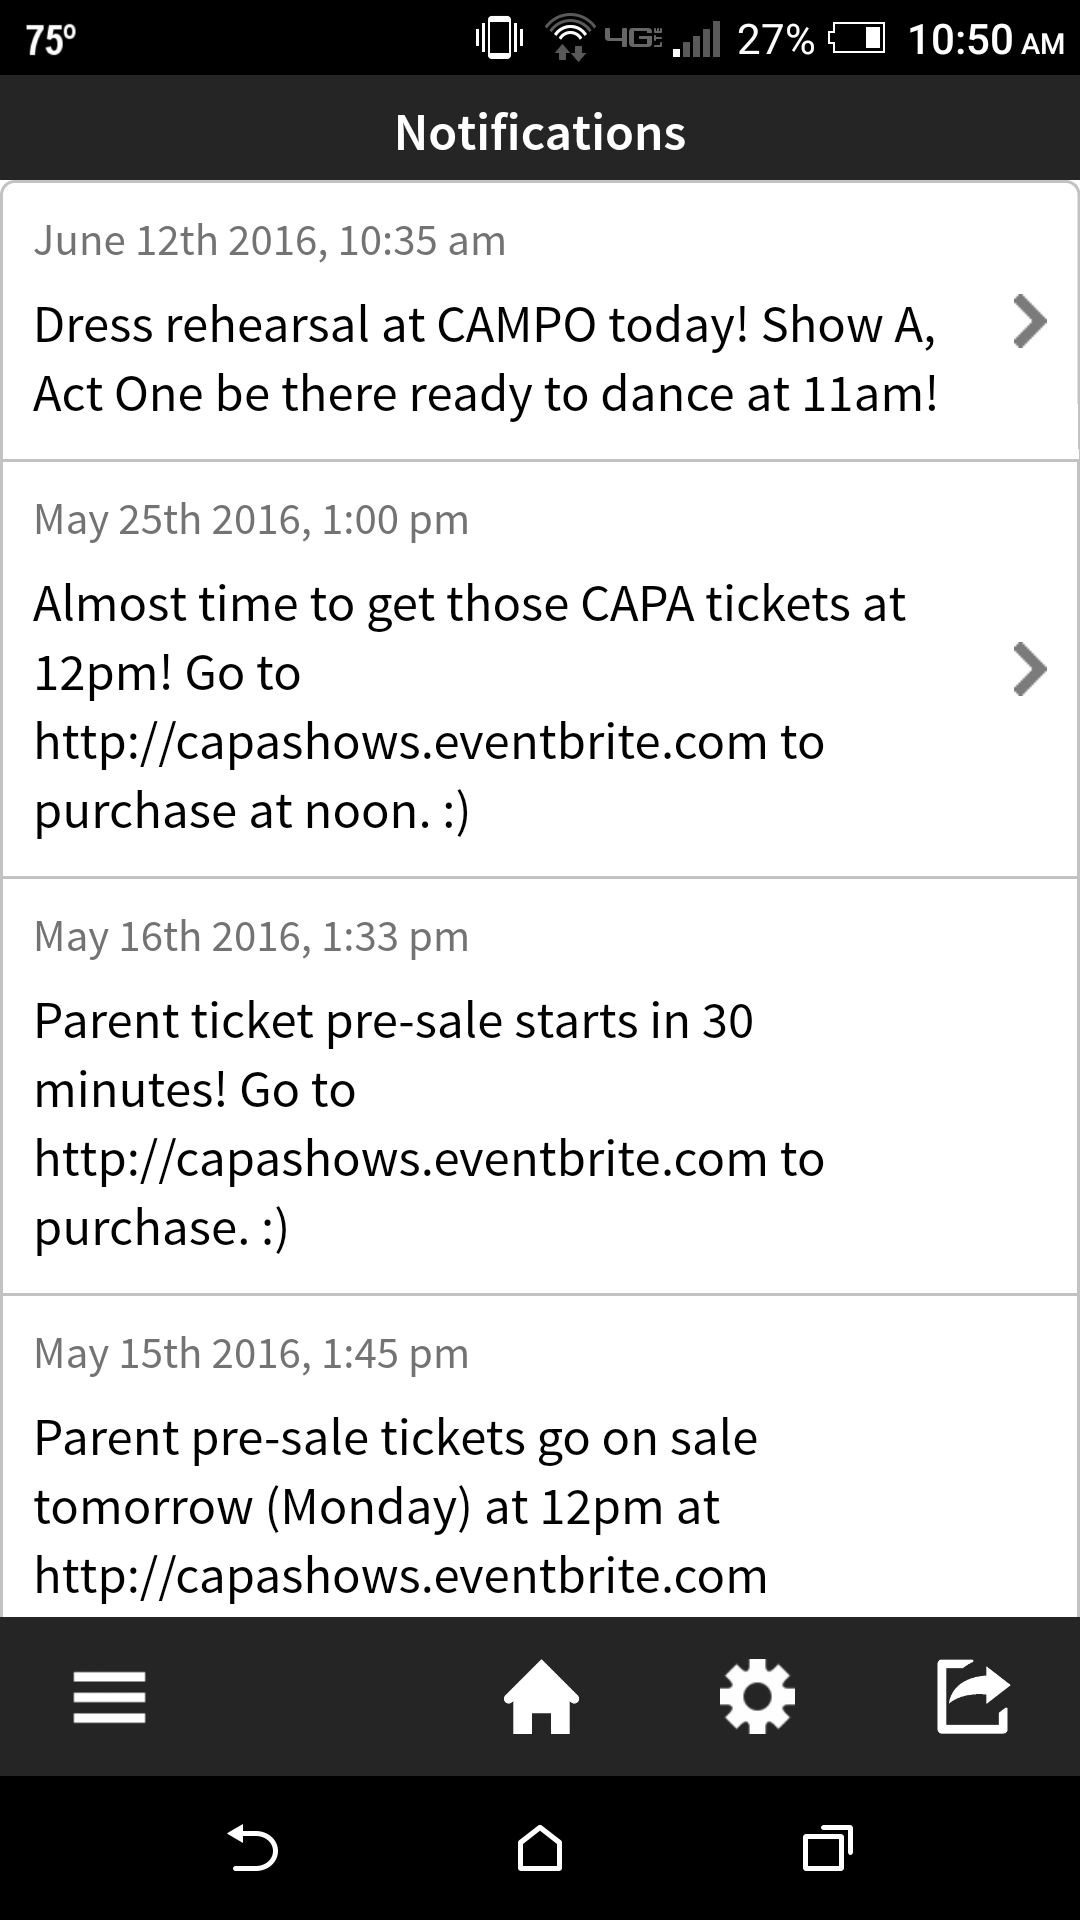1080x1920 pixels.
Task: Expand the Dress rehearsal notification chevron
Action: [1030, 321]
